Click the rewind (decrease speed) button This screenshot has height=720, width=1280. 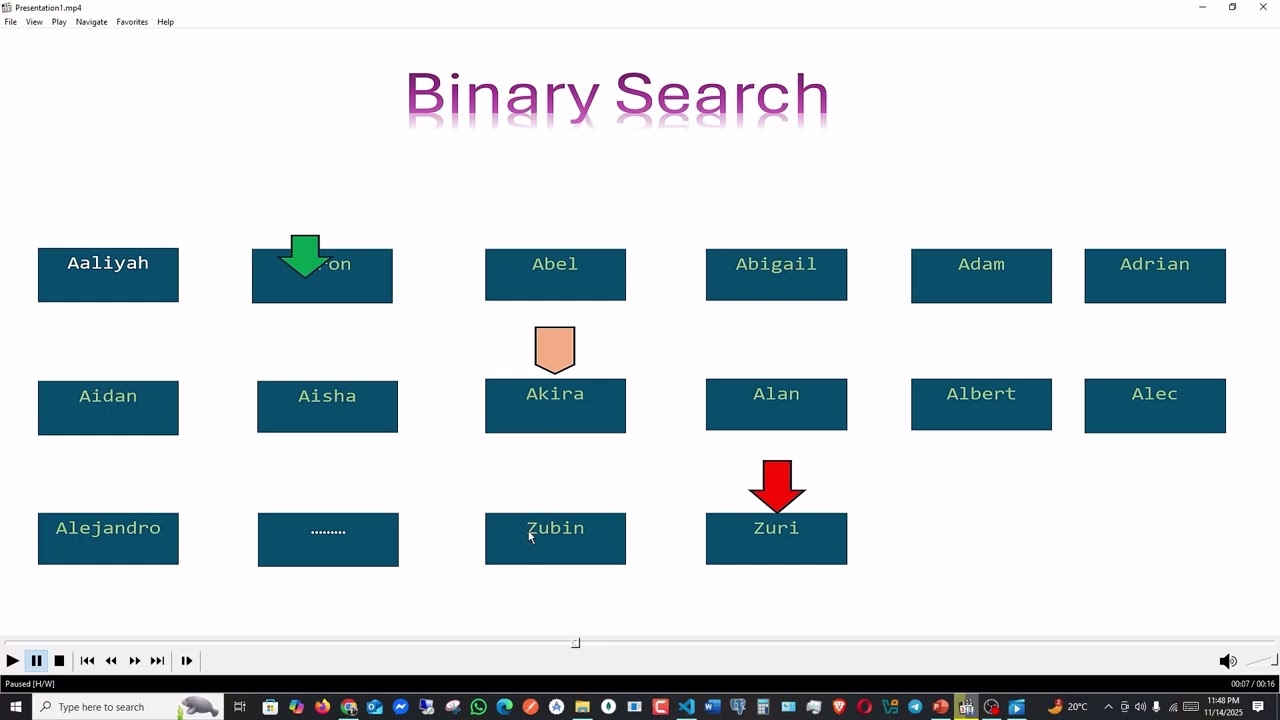(111, 661)
